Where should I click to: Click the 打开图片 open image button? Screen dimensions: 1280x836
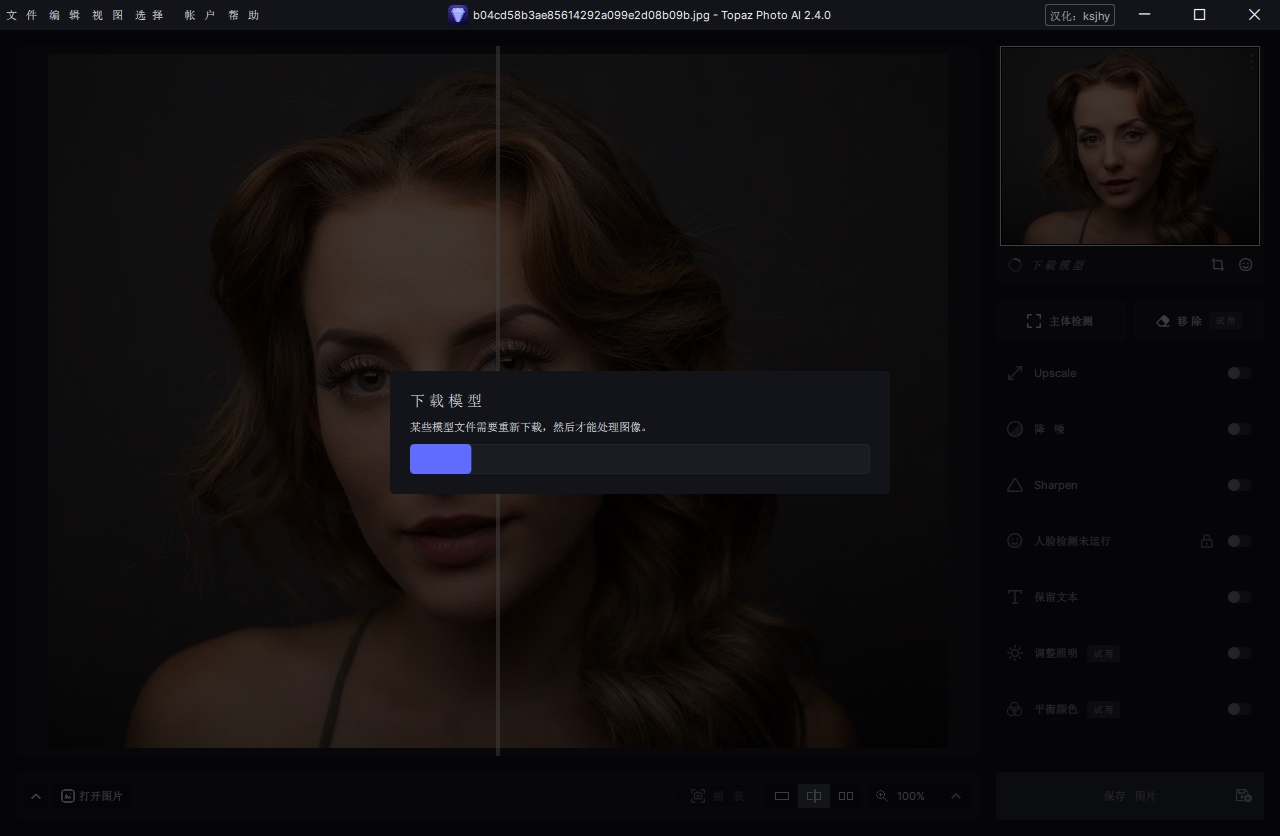[92, 796]
